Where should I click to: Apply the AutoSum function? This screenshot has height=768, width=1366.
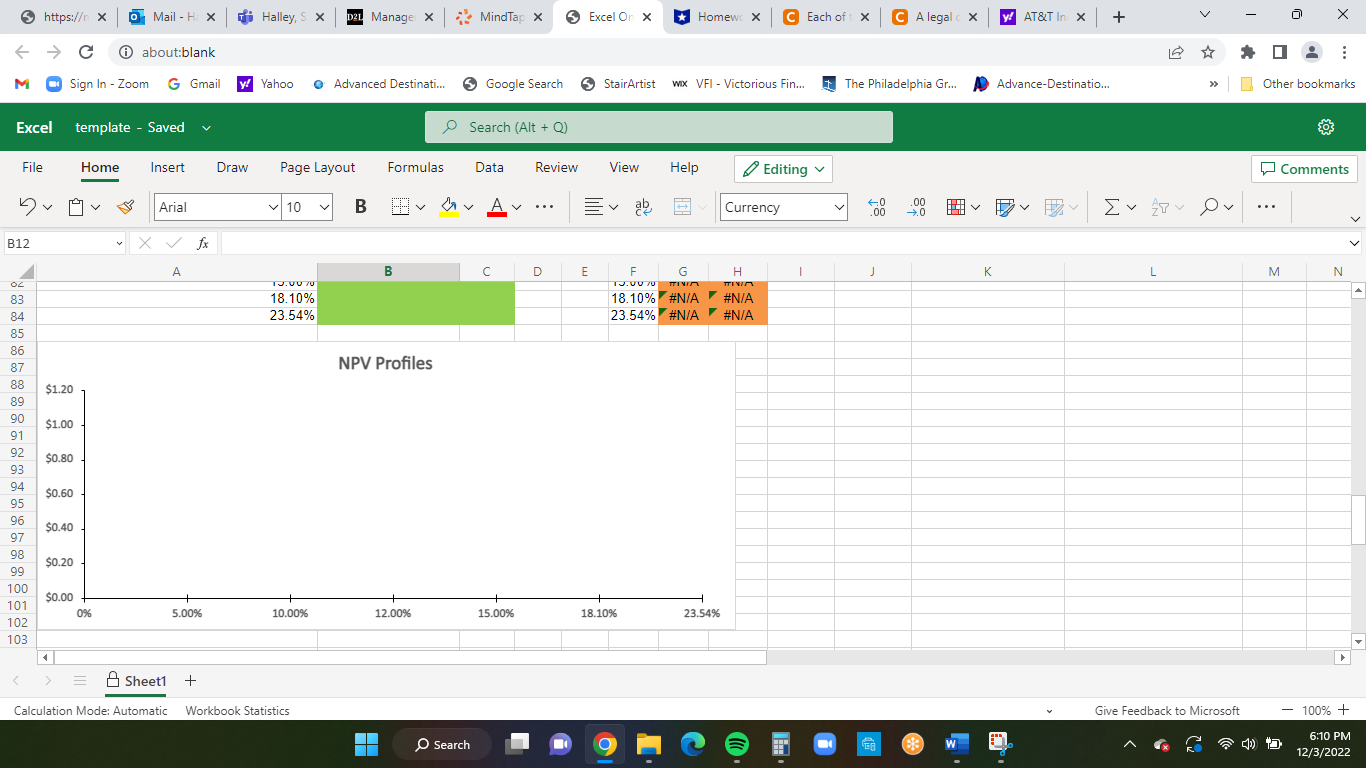pyautogui.click(x=1113, y=206)
